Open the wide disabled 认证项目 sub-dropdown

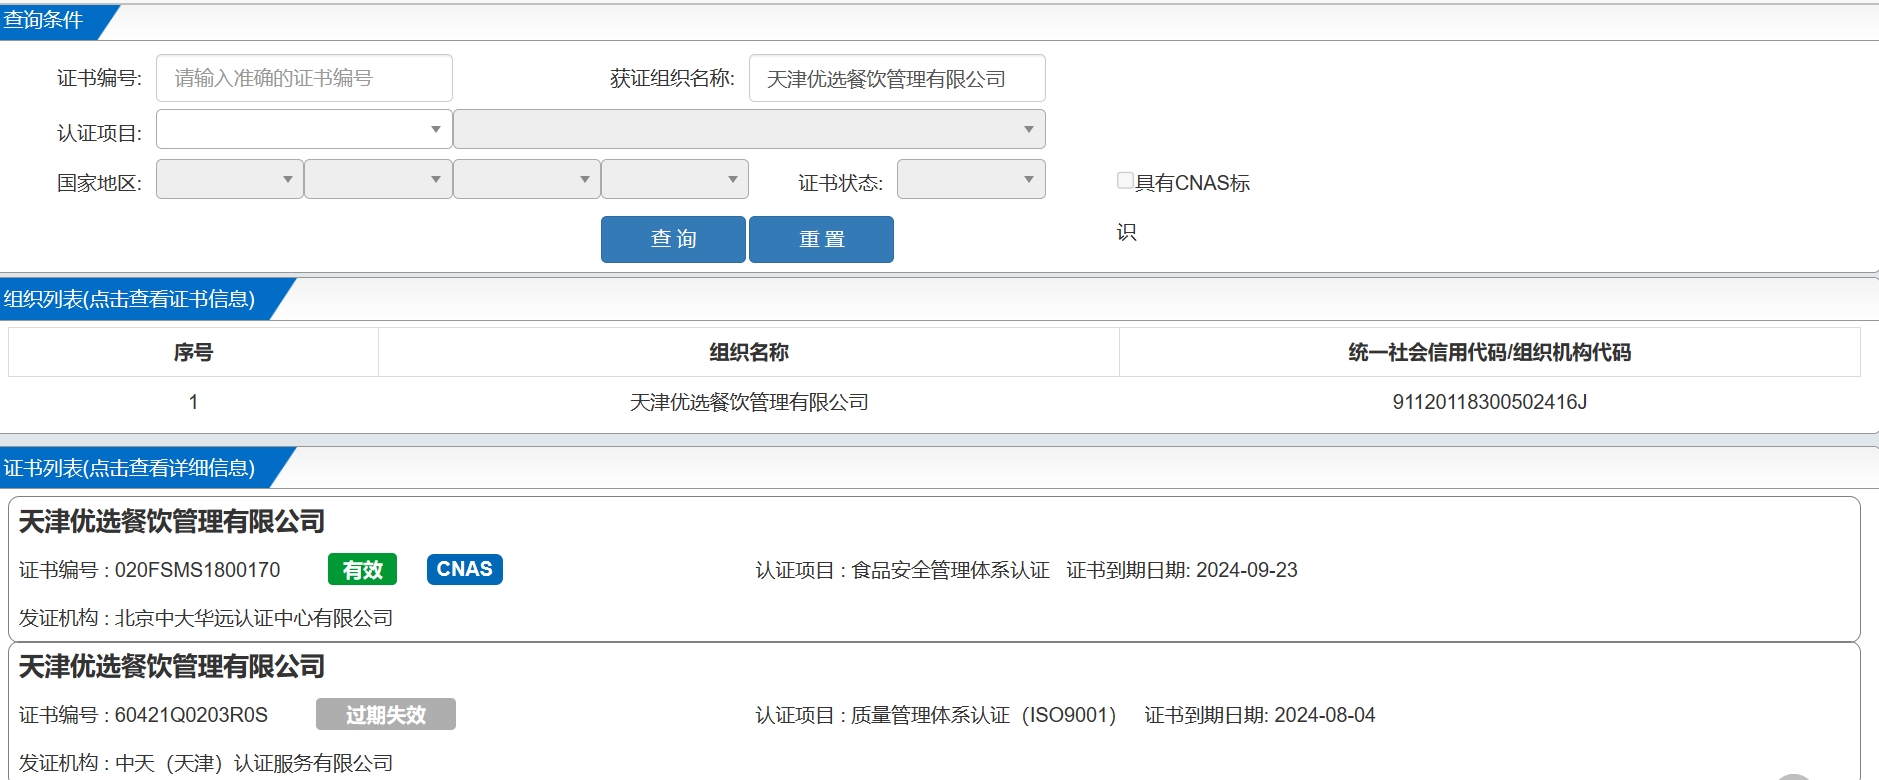click(x=749, y=129)
